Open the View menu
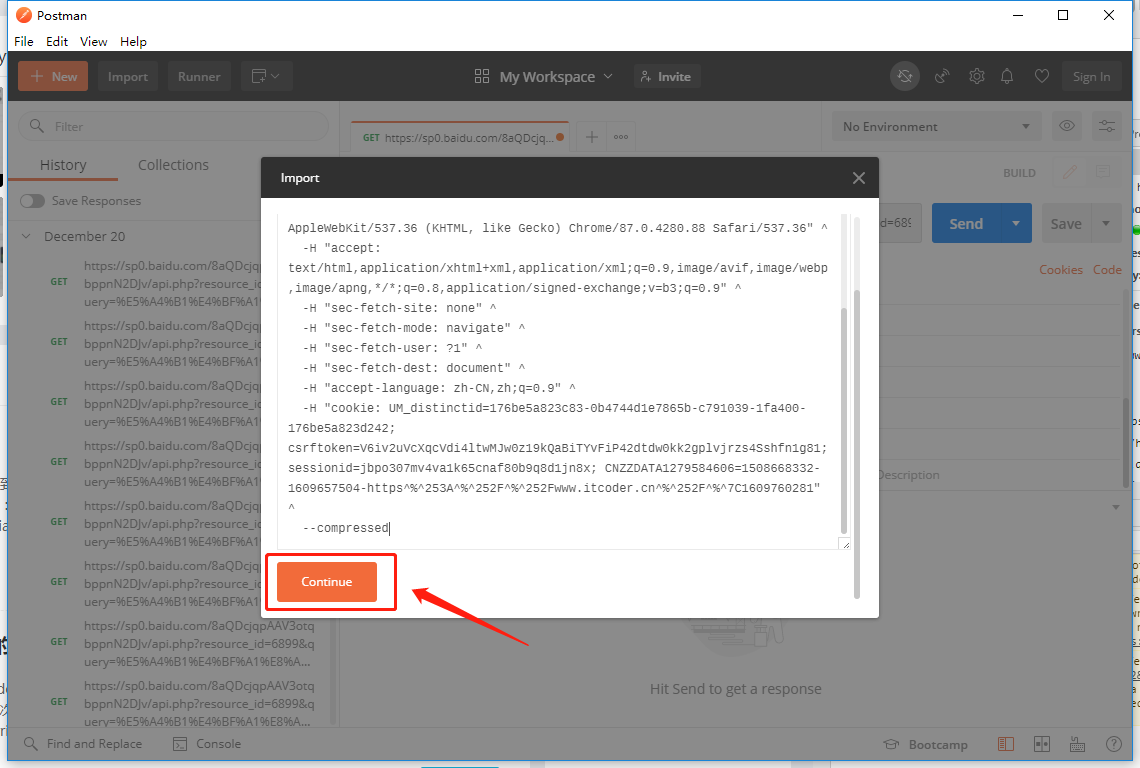The height and width of the screenshot is (768, 1140). coord(93,41)
